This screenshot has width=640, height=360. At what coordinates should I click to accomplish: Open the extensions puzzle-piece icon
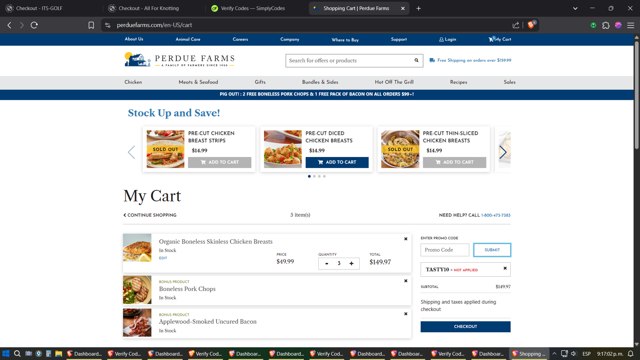pos(606,25)
